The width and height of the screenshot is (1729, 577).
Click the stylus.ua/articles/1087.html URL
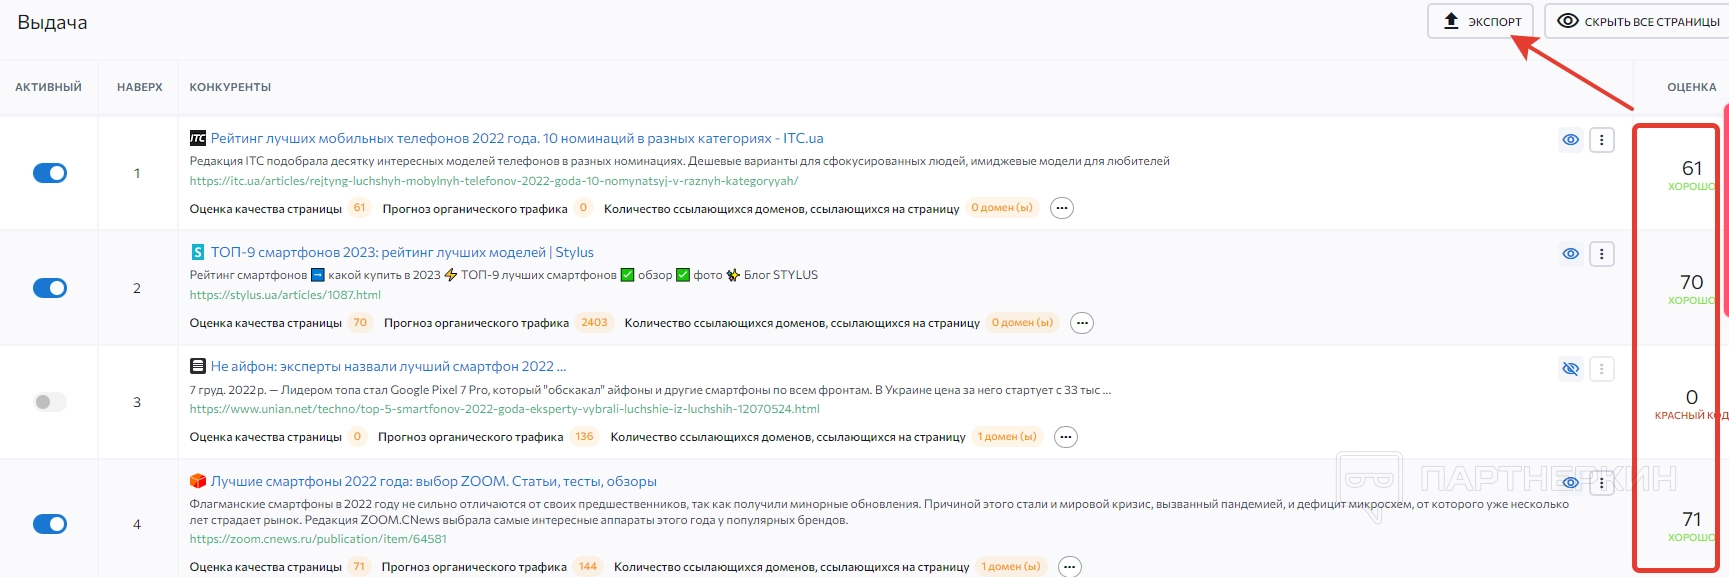click(285, 295)
